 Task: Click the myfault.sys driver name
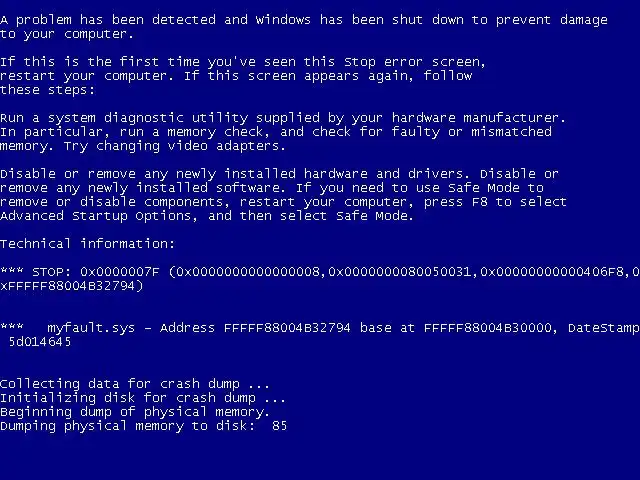[x=91, y=328]
